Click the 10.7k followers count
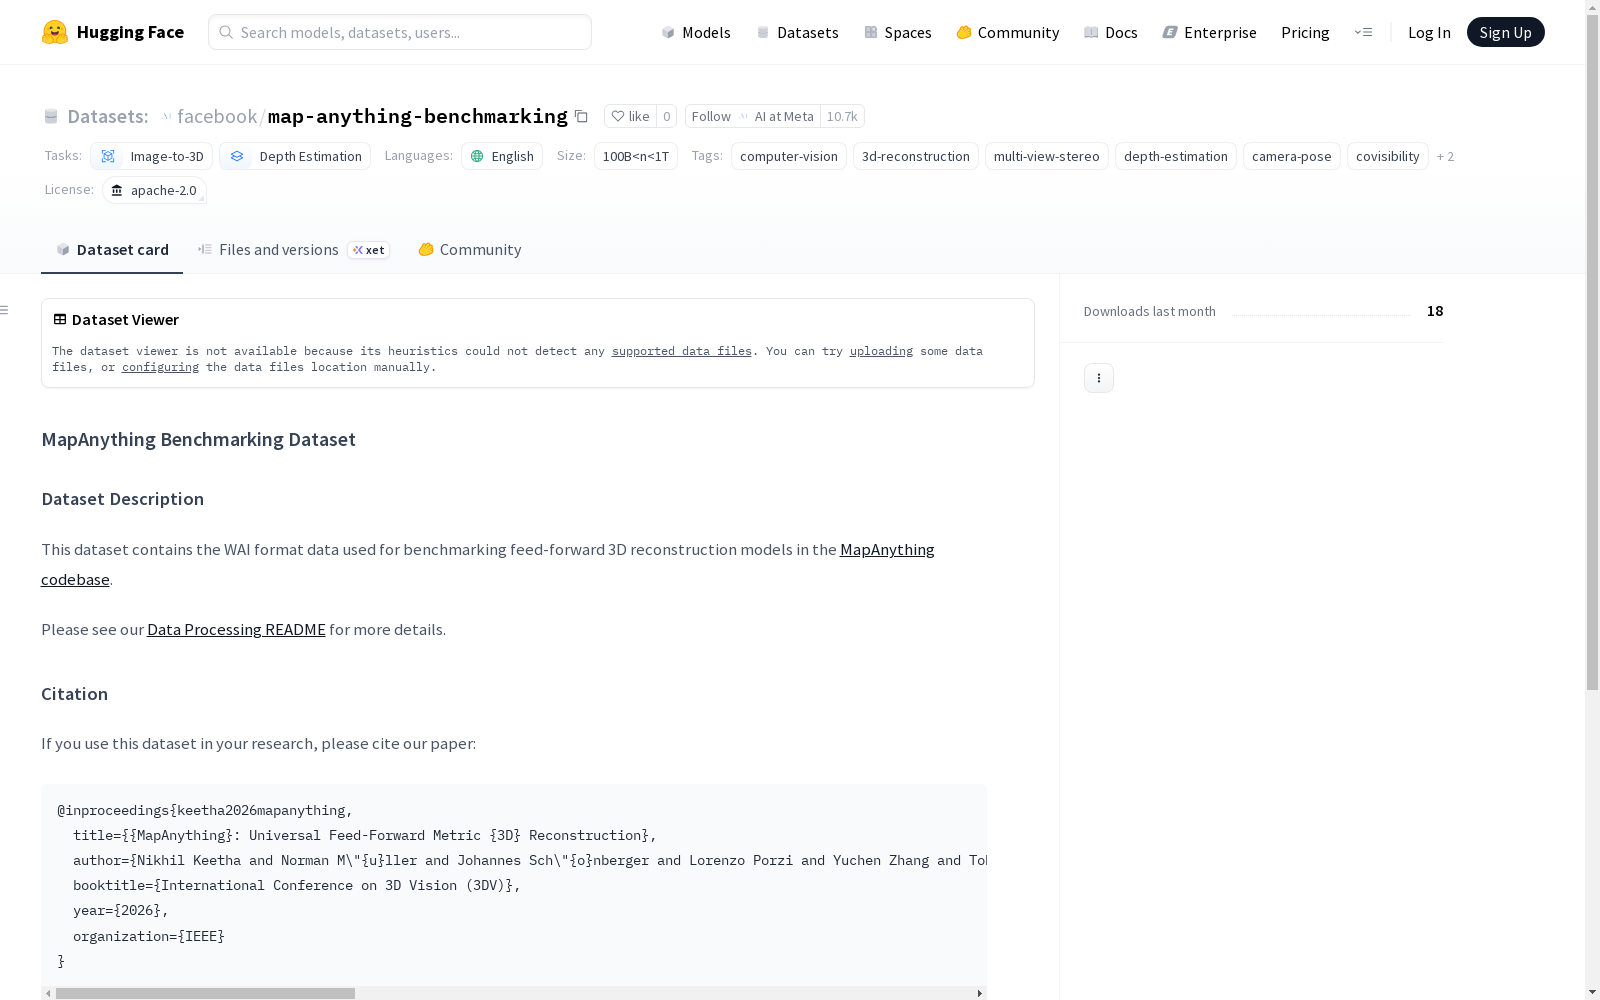Image resolution: width=1600 pixels, height=1000 pixels. coord(842,116)
